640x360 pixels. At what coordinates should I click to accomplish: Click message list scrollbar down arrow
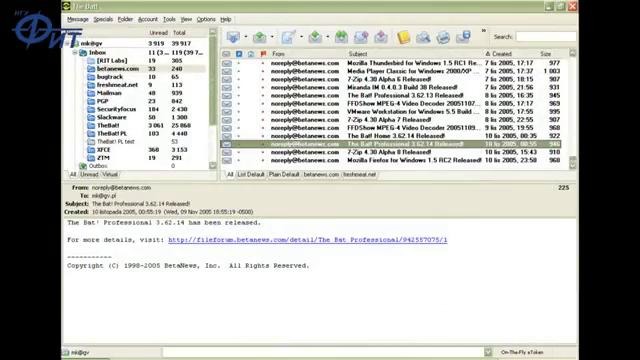tap(573, 165)
